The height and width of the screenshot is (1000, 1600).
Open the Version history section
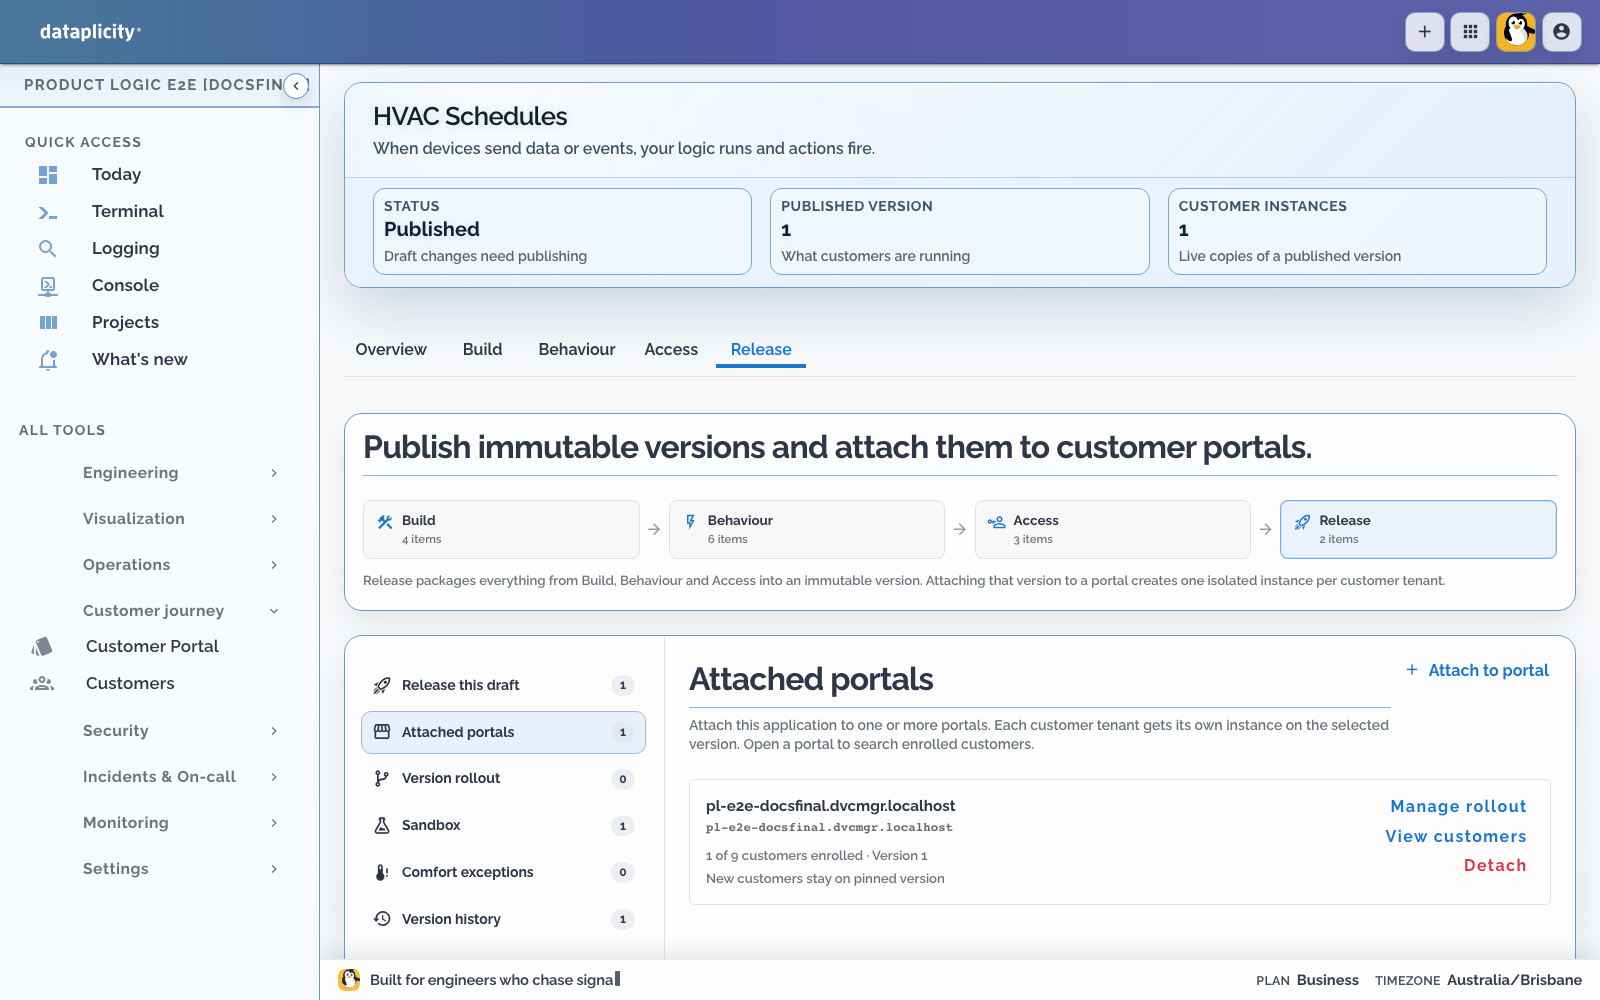503,920
